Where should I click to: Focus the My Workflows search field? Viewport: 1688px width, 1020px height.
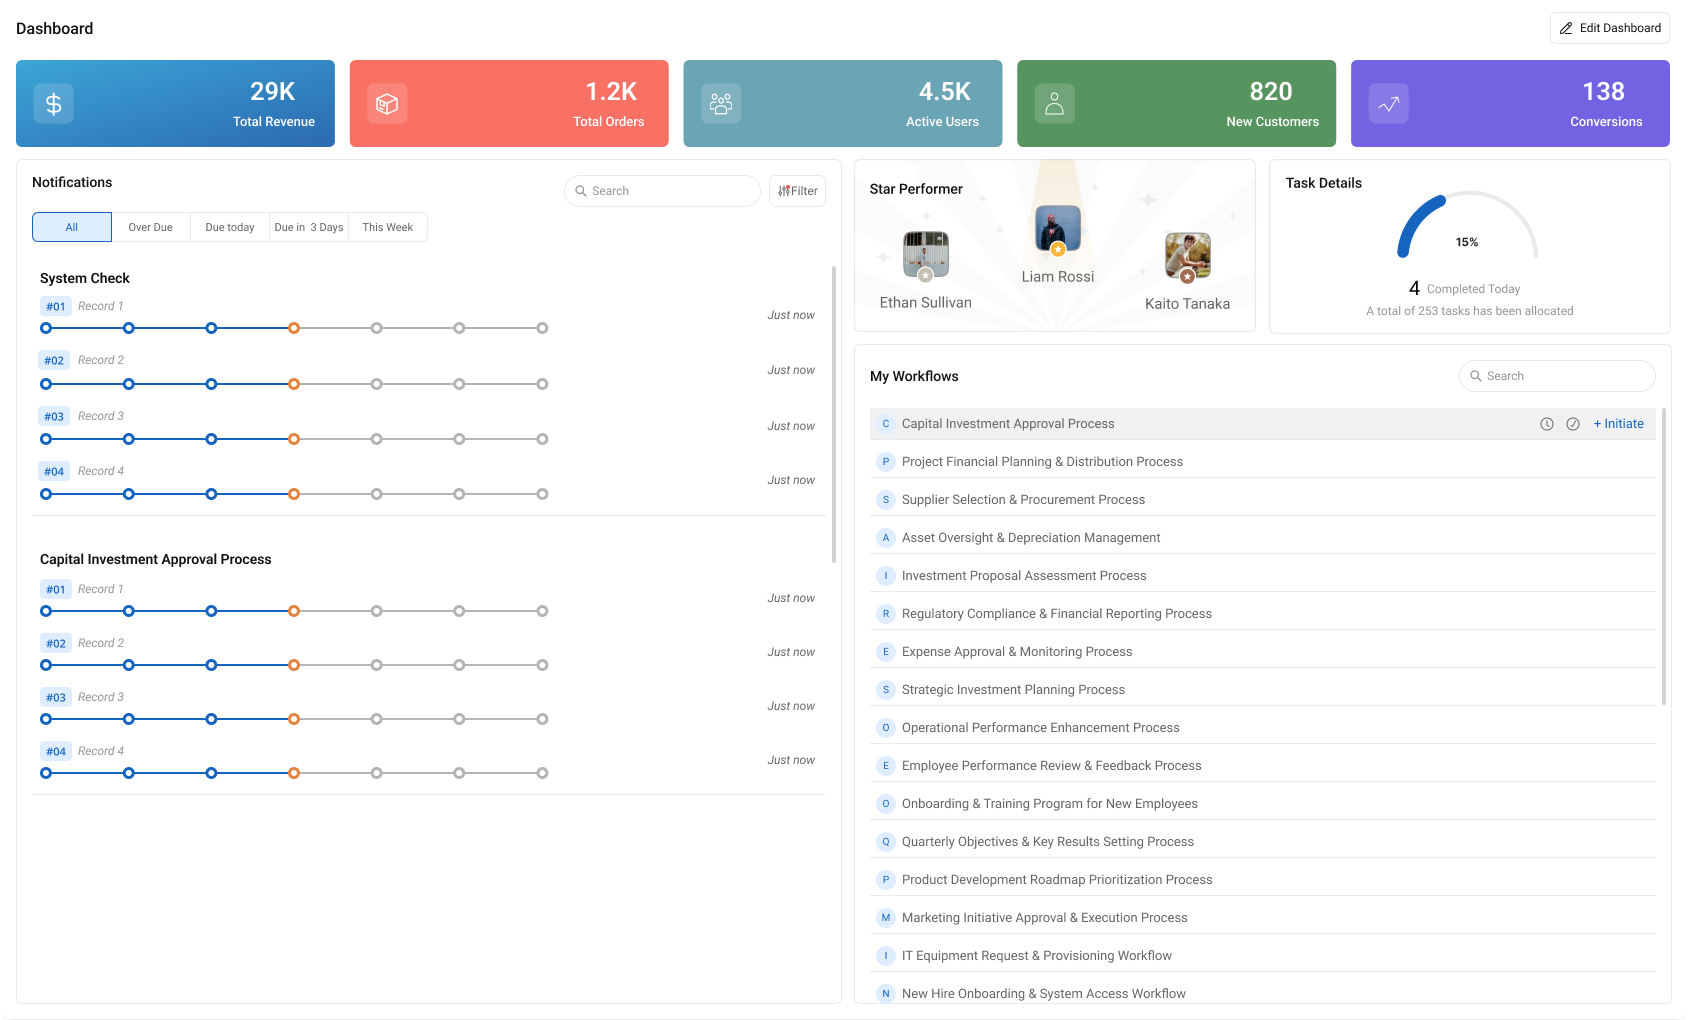1557,376
